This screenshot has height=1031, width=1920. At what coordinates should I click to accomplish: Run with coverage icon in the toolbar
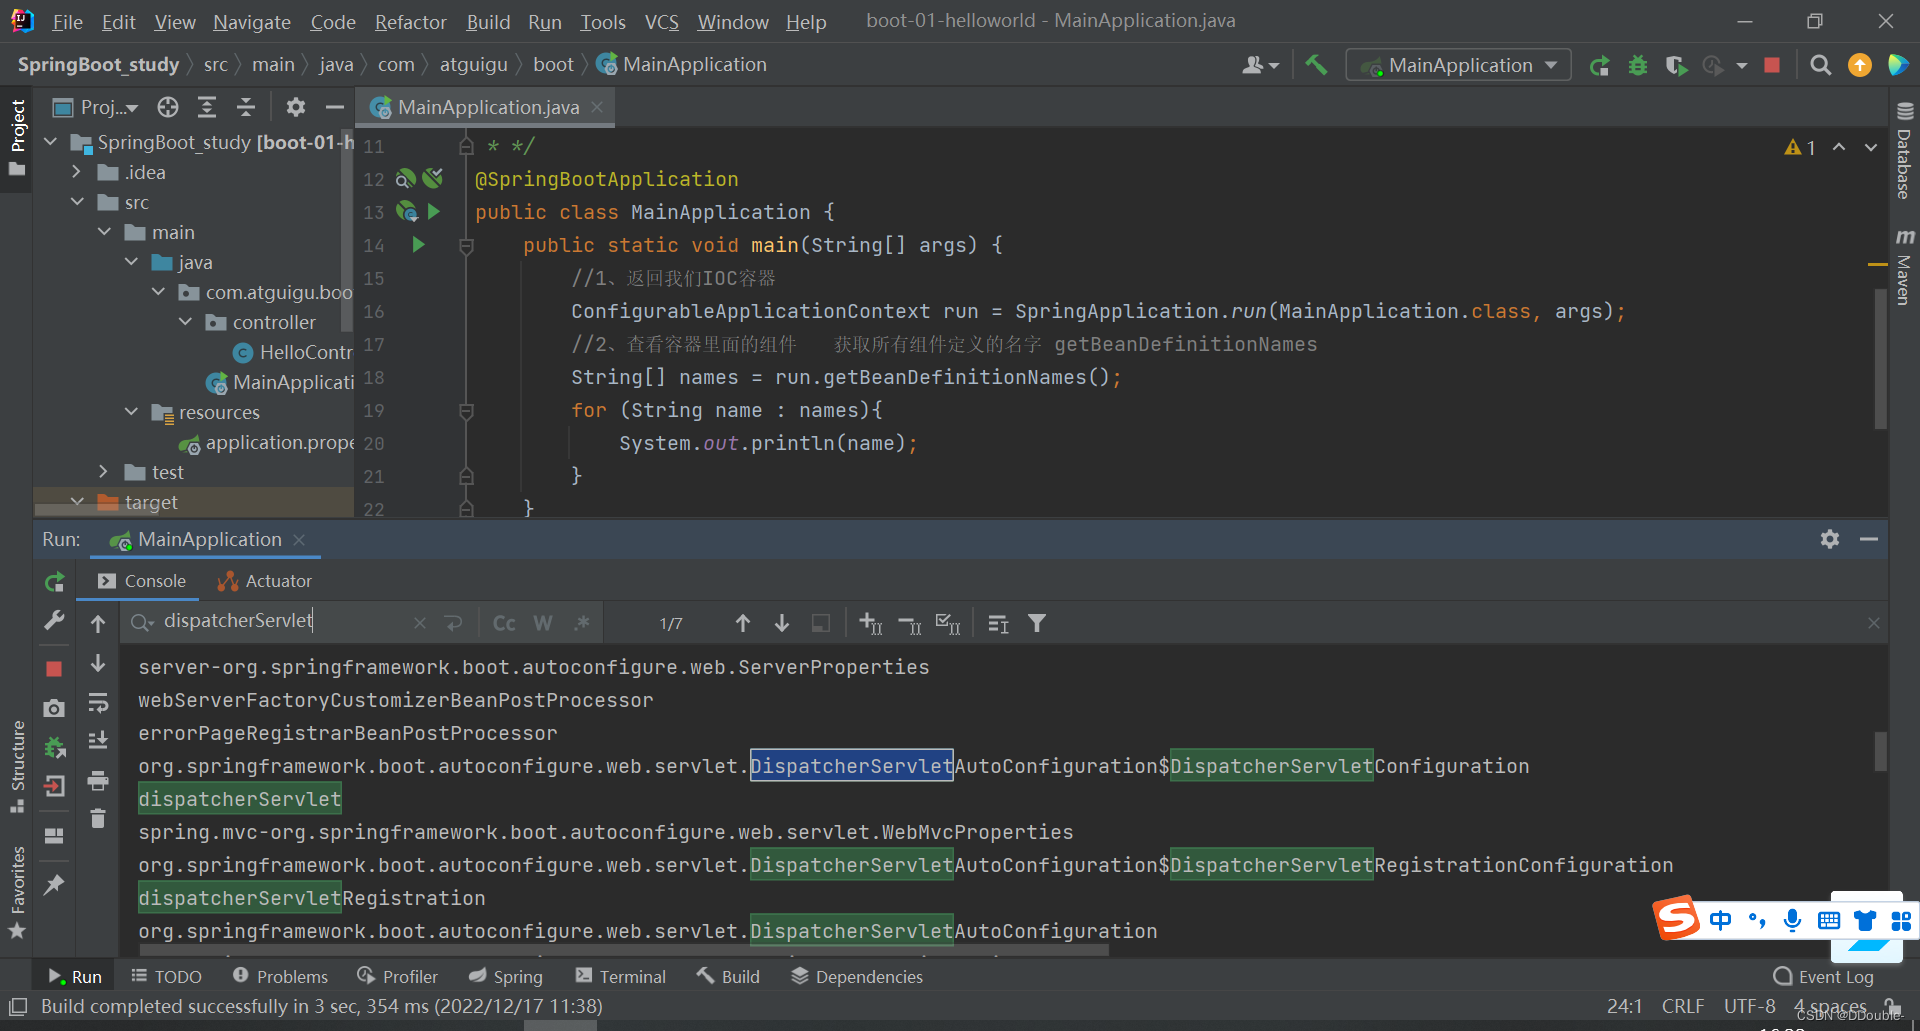(x=1676, y=66)
